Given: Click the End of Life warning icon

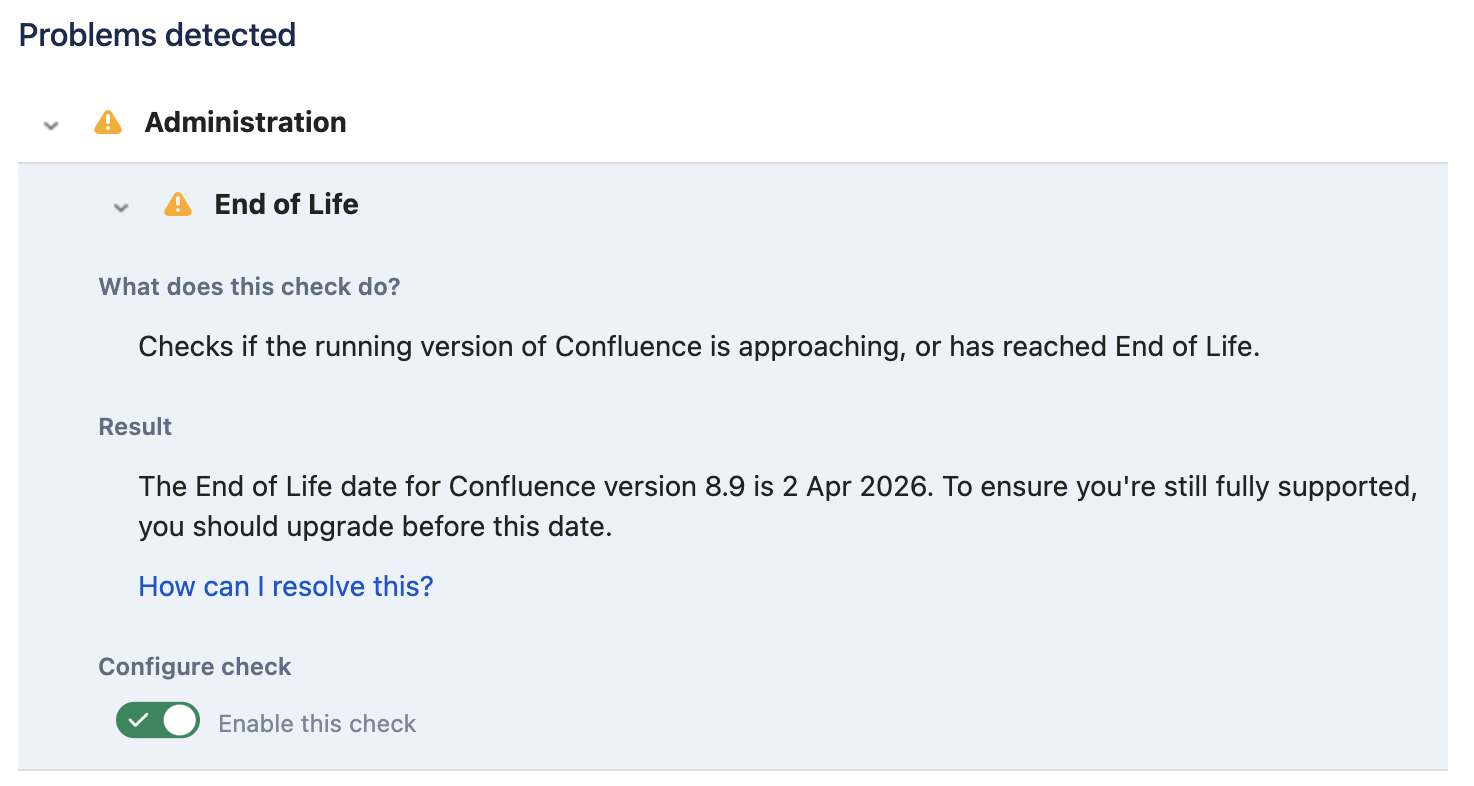Looking at the screenshot, I should 177,205.
